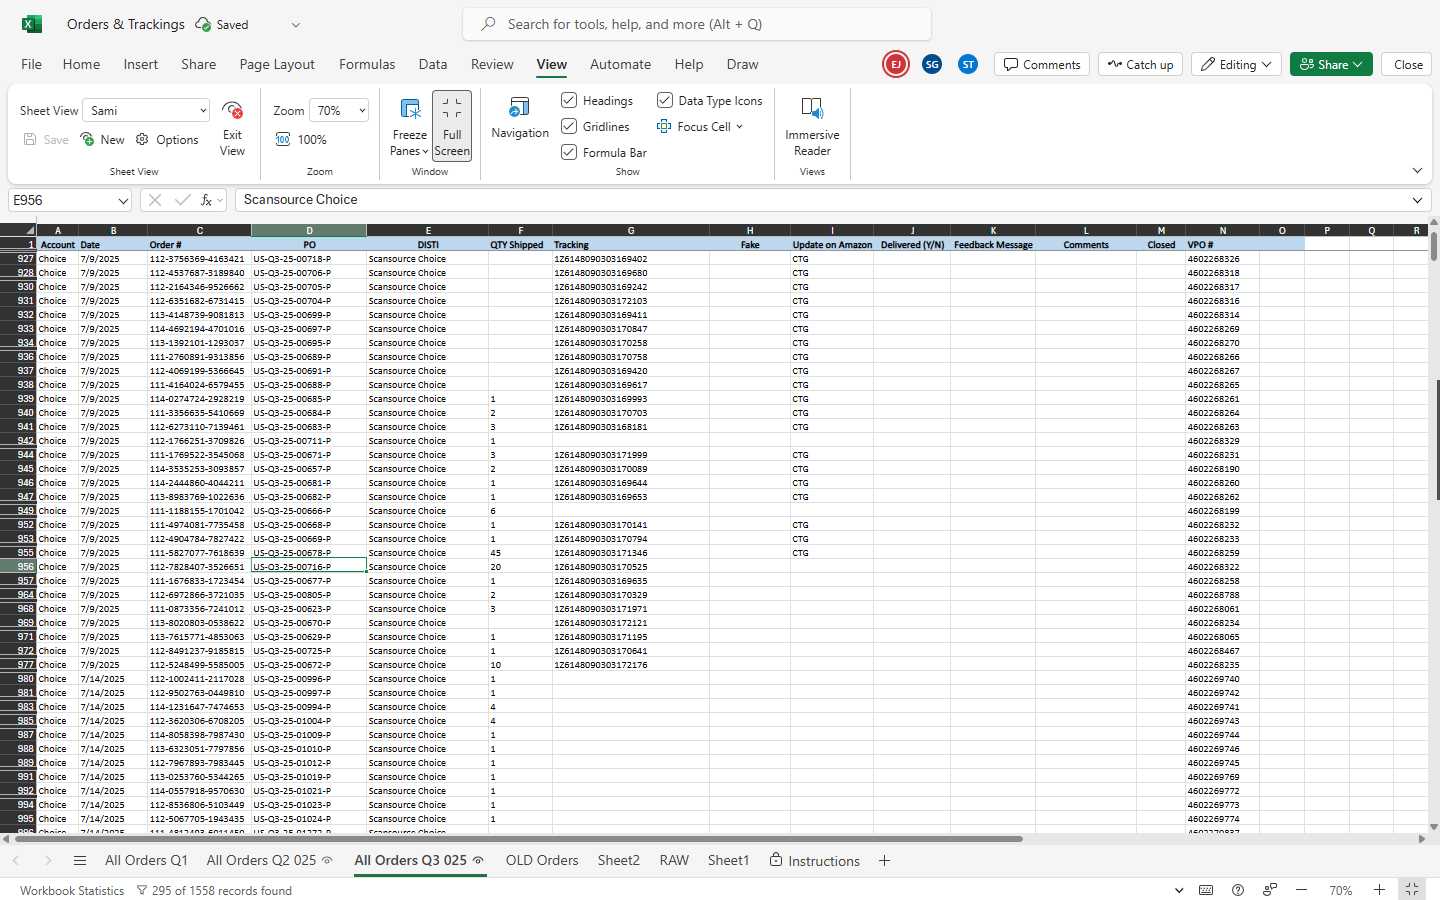This screenshot has width=1440, height=900.
Task: Click the ST user avatar
Action: click(968, 64)
